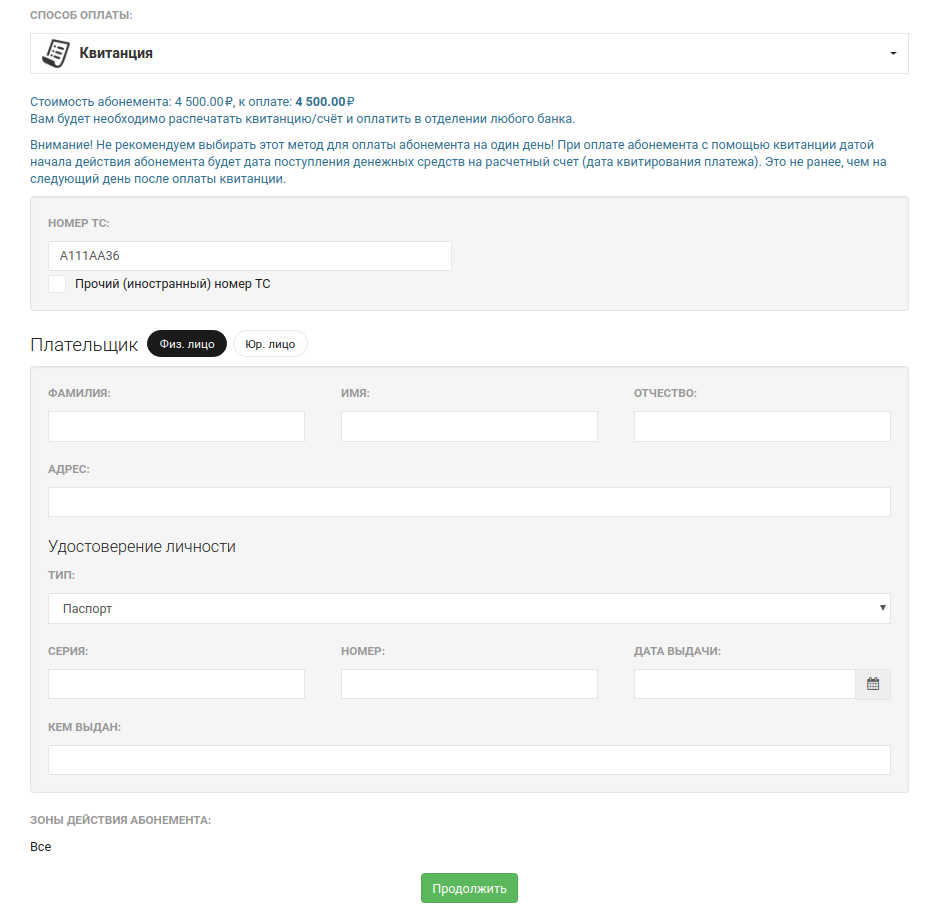This screenshot has height=911, width=937.
Task: Focus the Номер ТС field with A111AA36
Action: click(250, 256)
